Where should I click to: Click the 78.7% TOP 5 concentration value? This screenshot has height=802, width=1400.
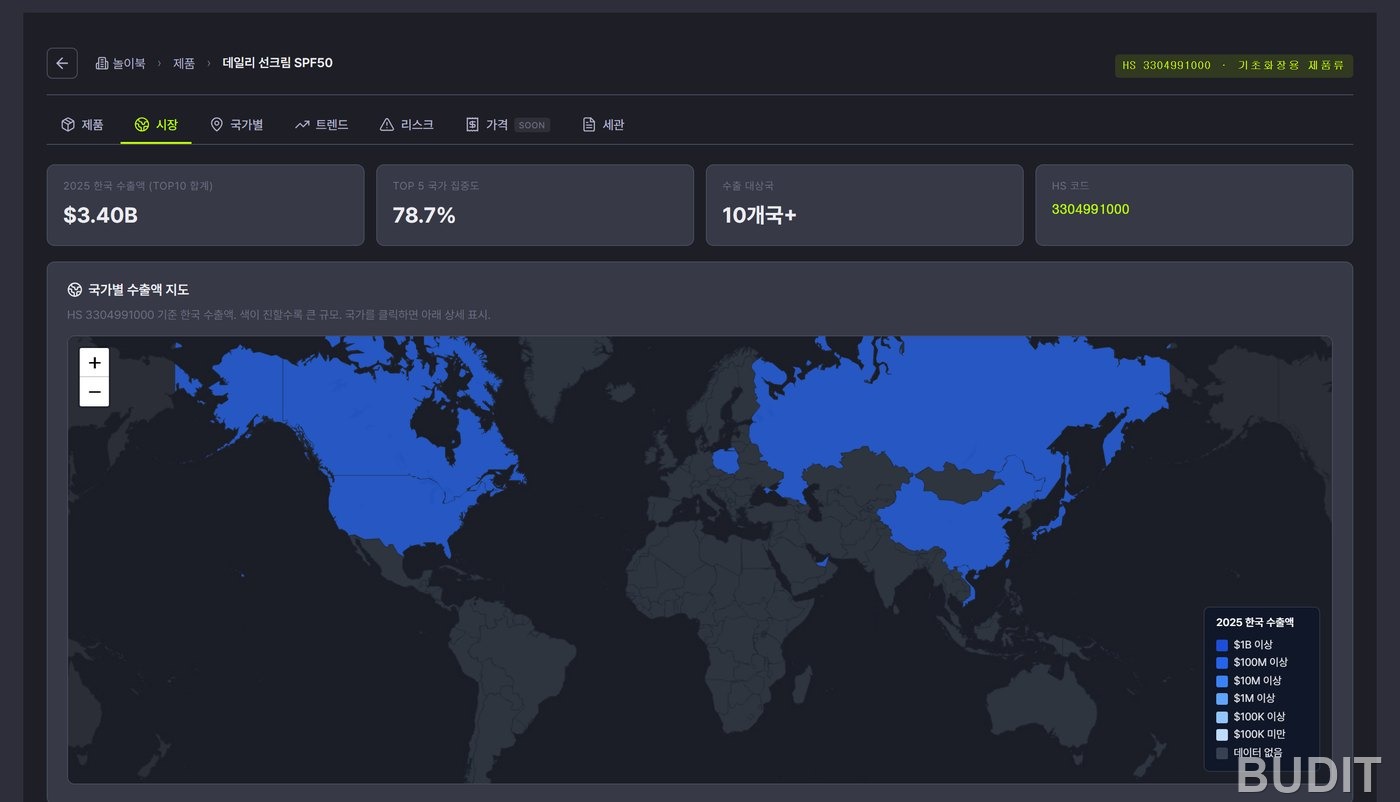tap(424, 215)
